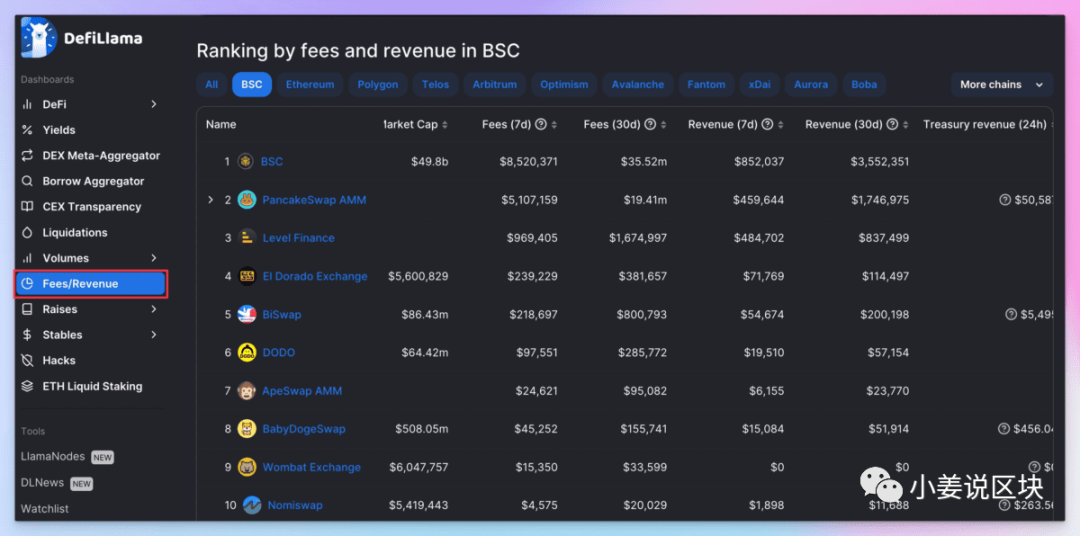The image size is (1080, 536).
Task: Open the More chains dropdown
Action: [1002, 85]
